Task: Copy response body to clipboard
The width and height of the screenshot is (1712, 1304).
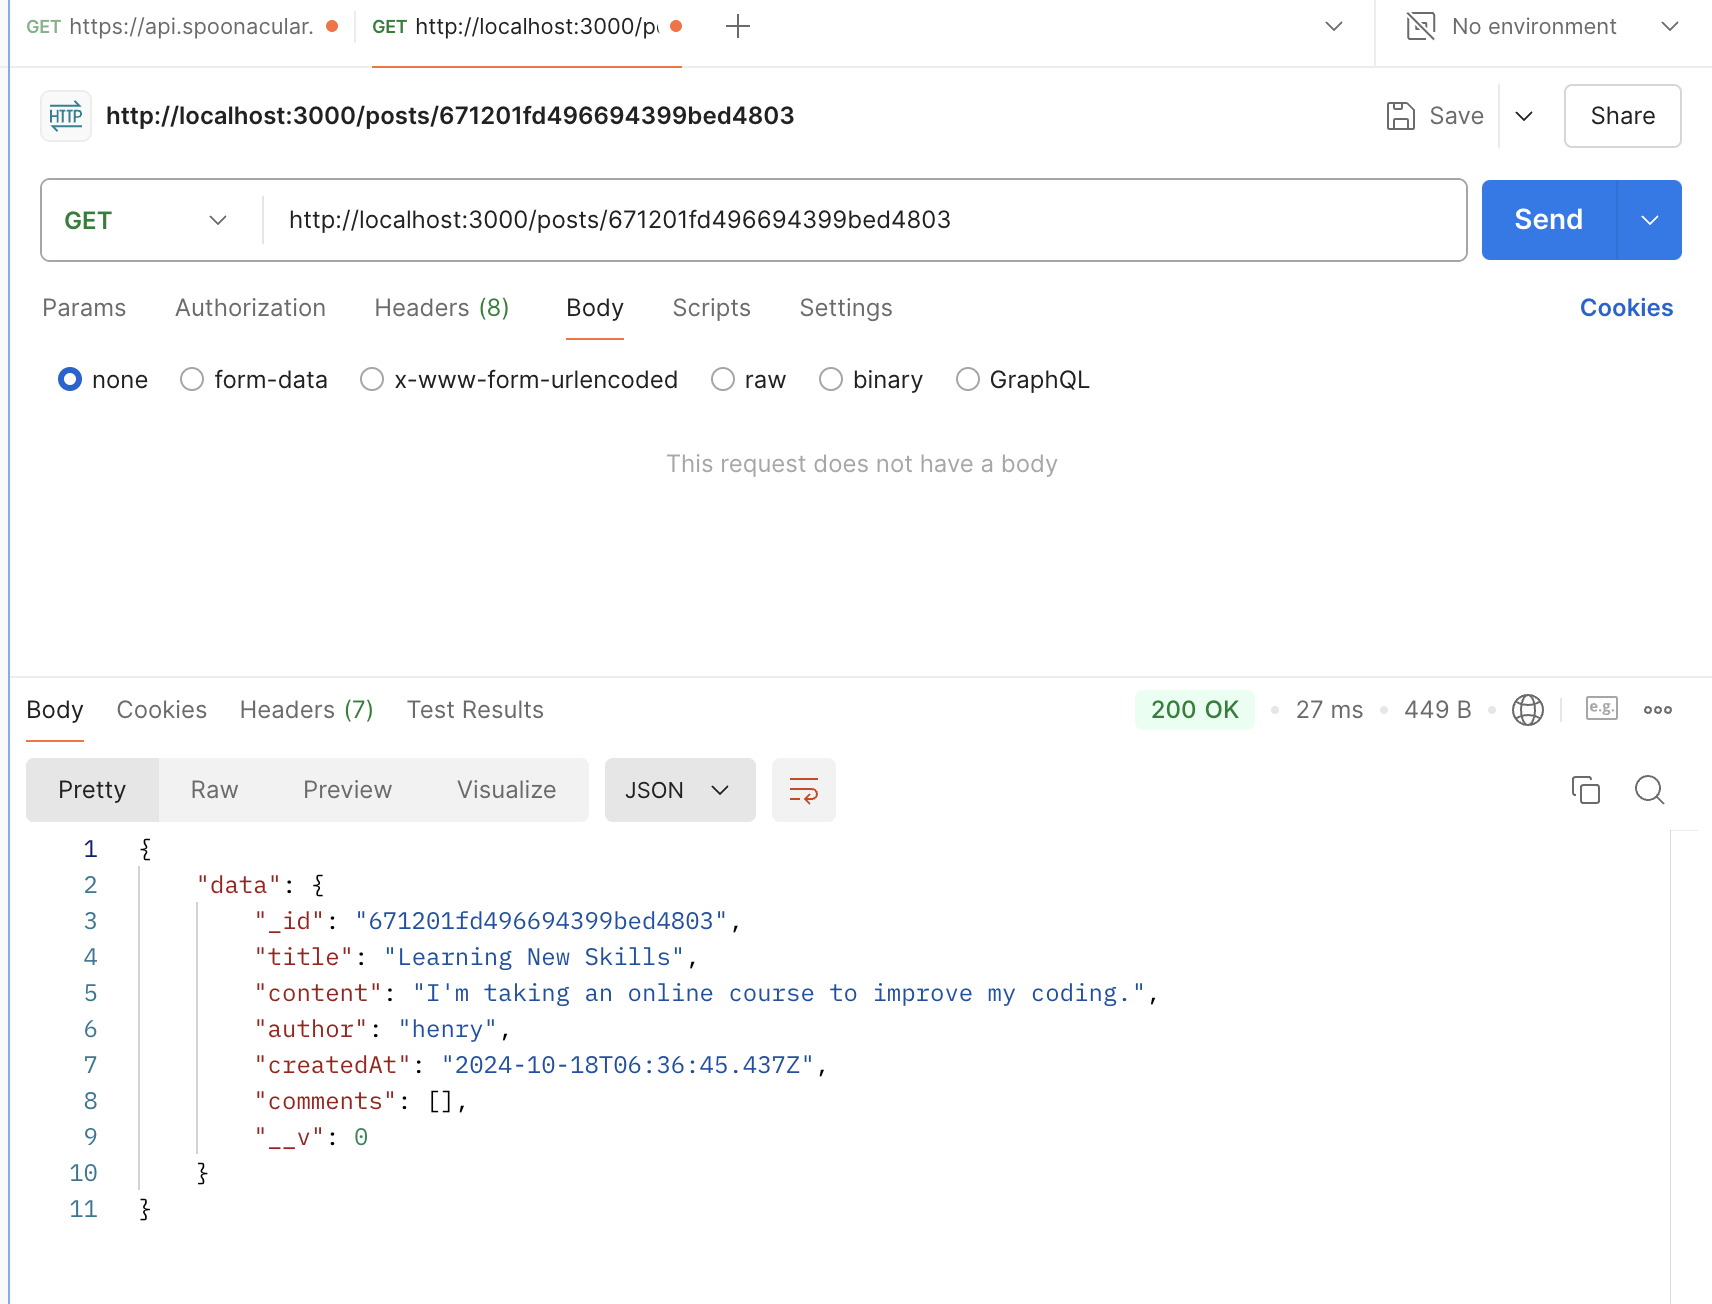Action: pos(1586,790)
